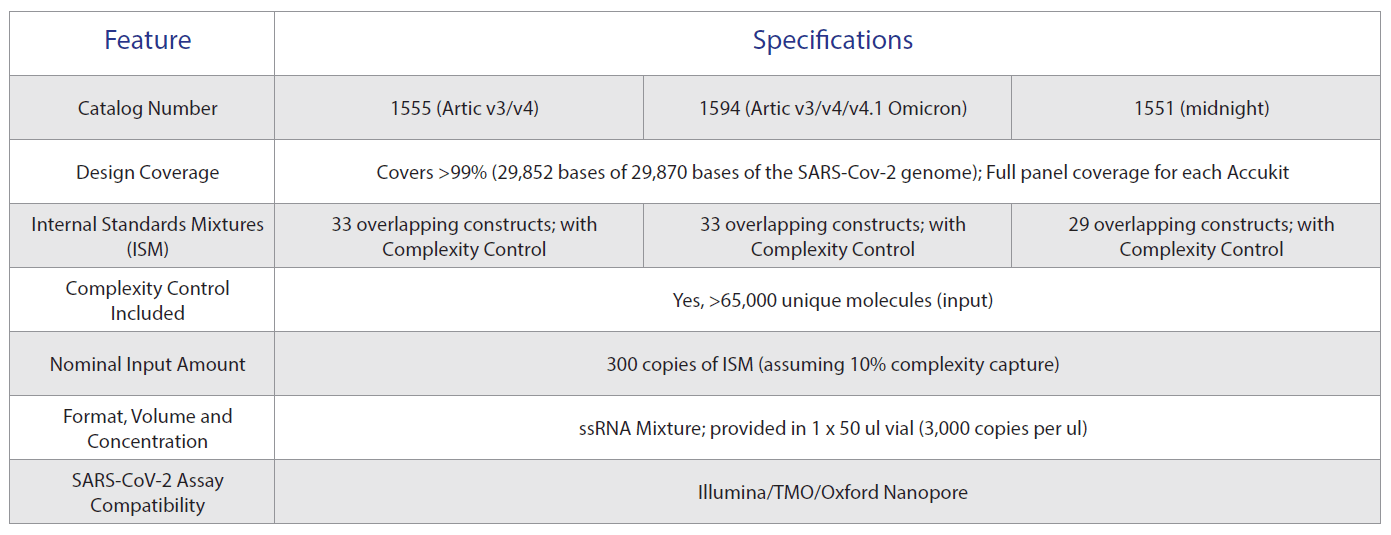Click the Covers >99% coverage description text

point(833,172)
